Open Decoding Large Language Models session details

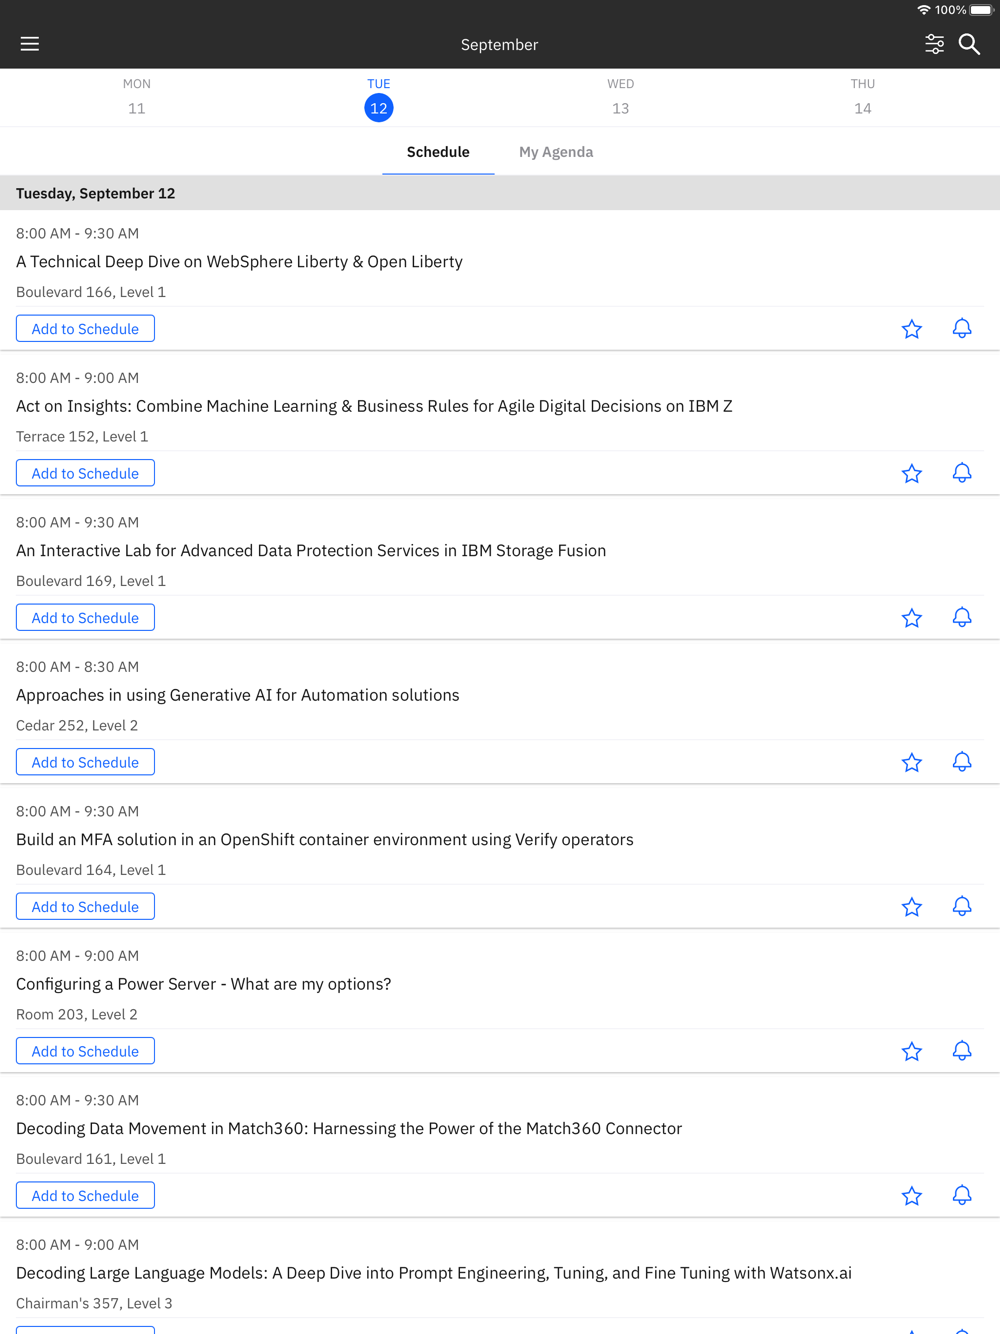[433, 1273]
